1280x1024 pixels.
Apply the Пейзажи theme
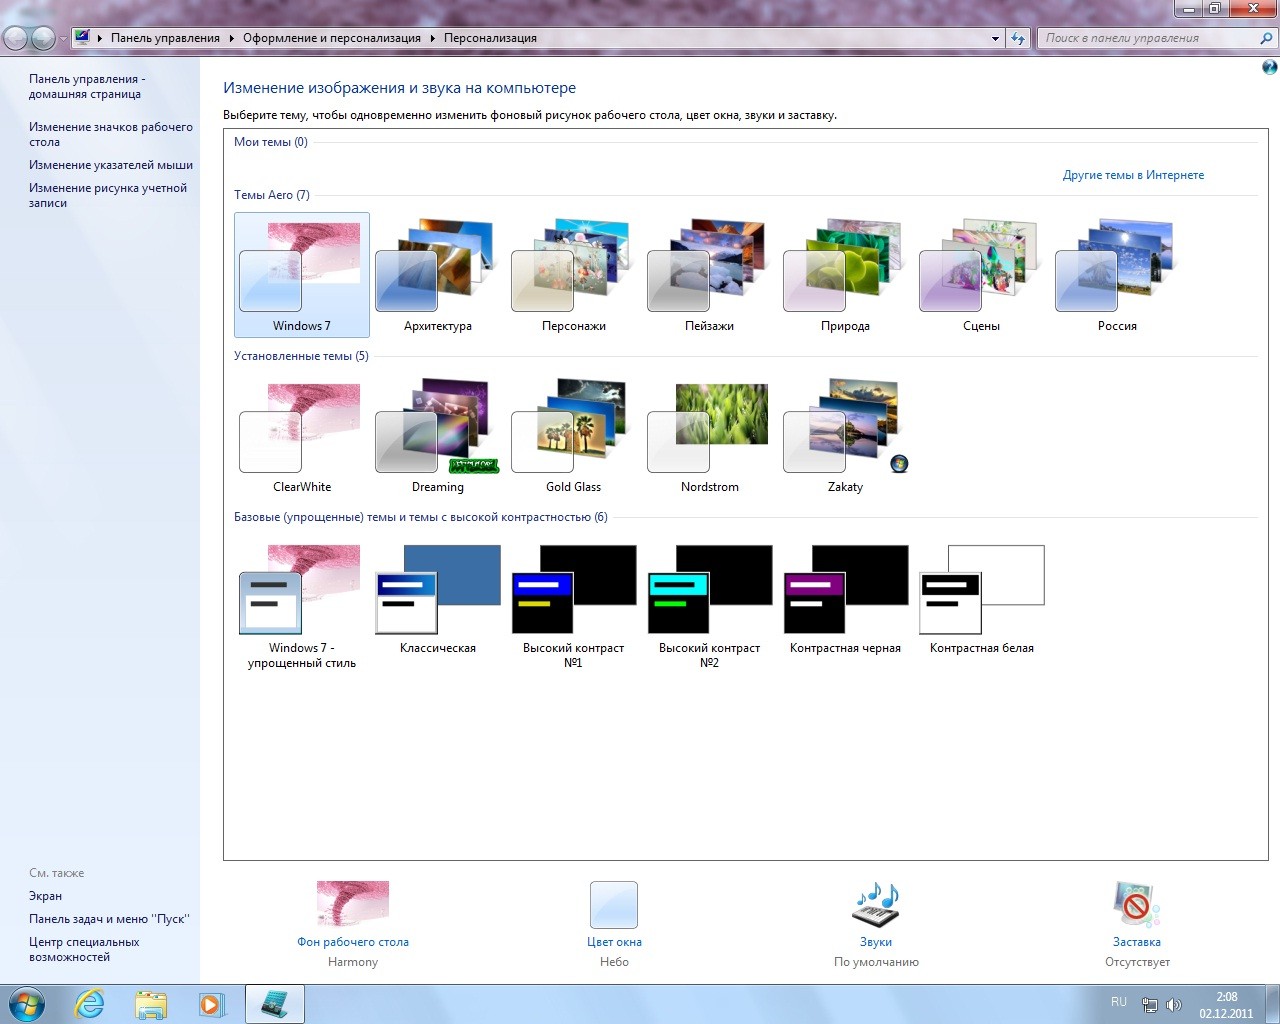click(x=710, y=275)
